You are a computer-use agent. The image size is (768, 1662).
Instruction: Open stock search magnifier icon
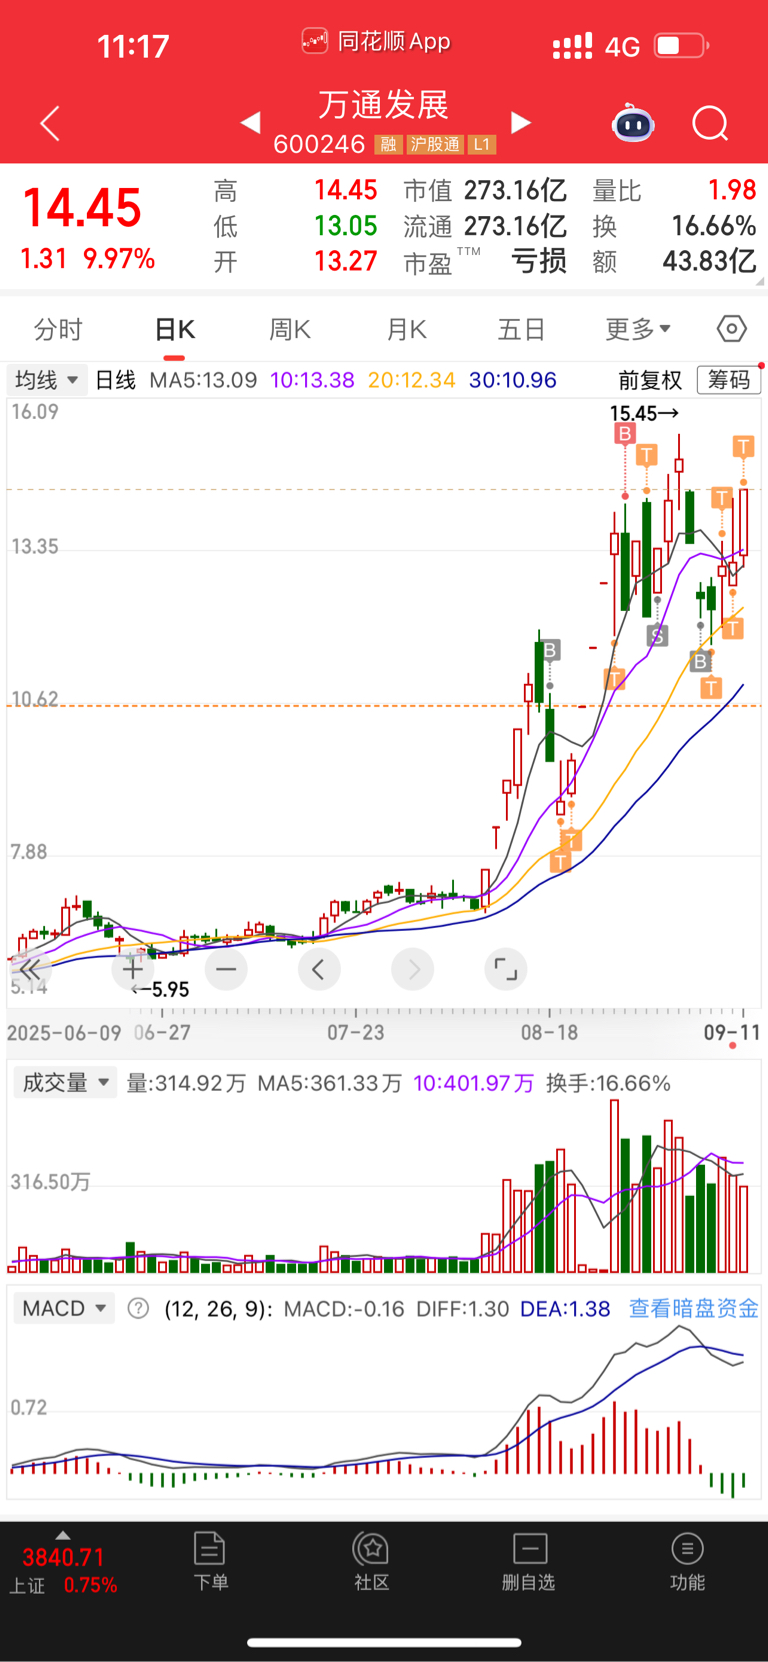tap(711, 124)
